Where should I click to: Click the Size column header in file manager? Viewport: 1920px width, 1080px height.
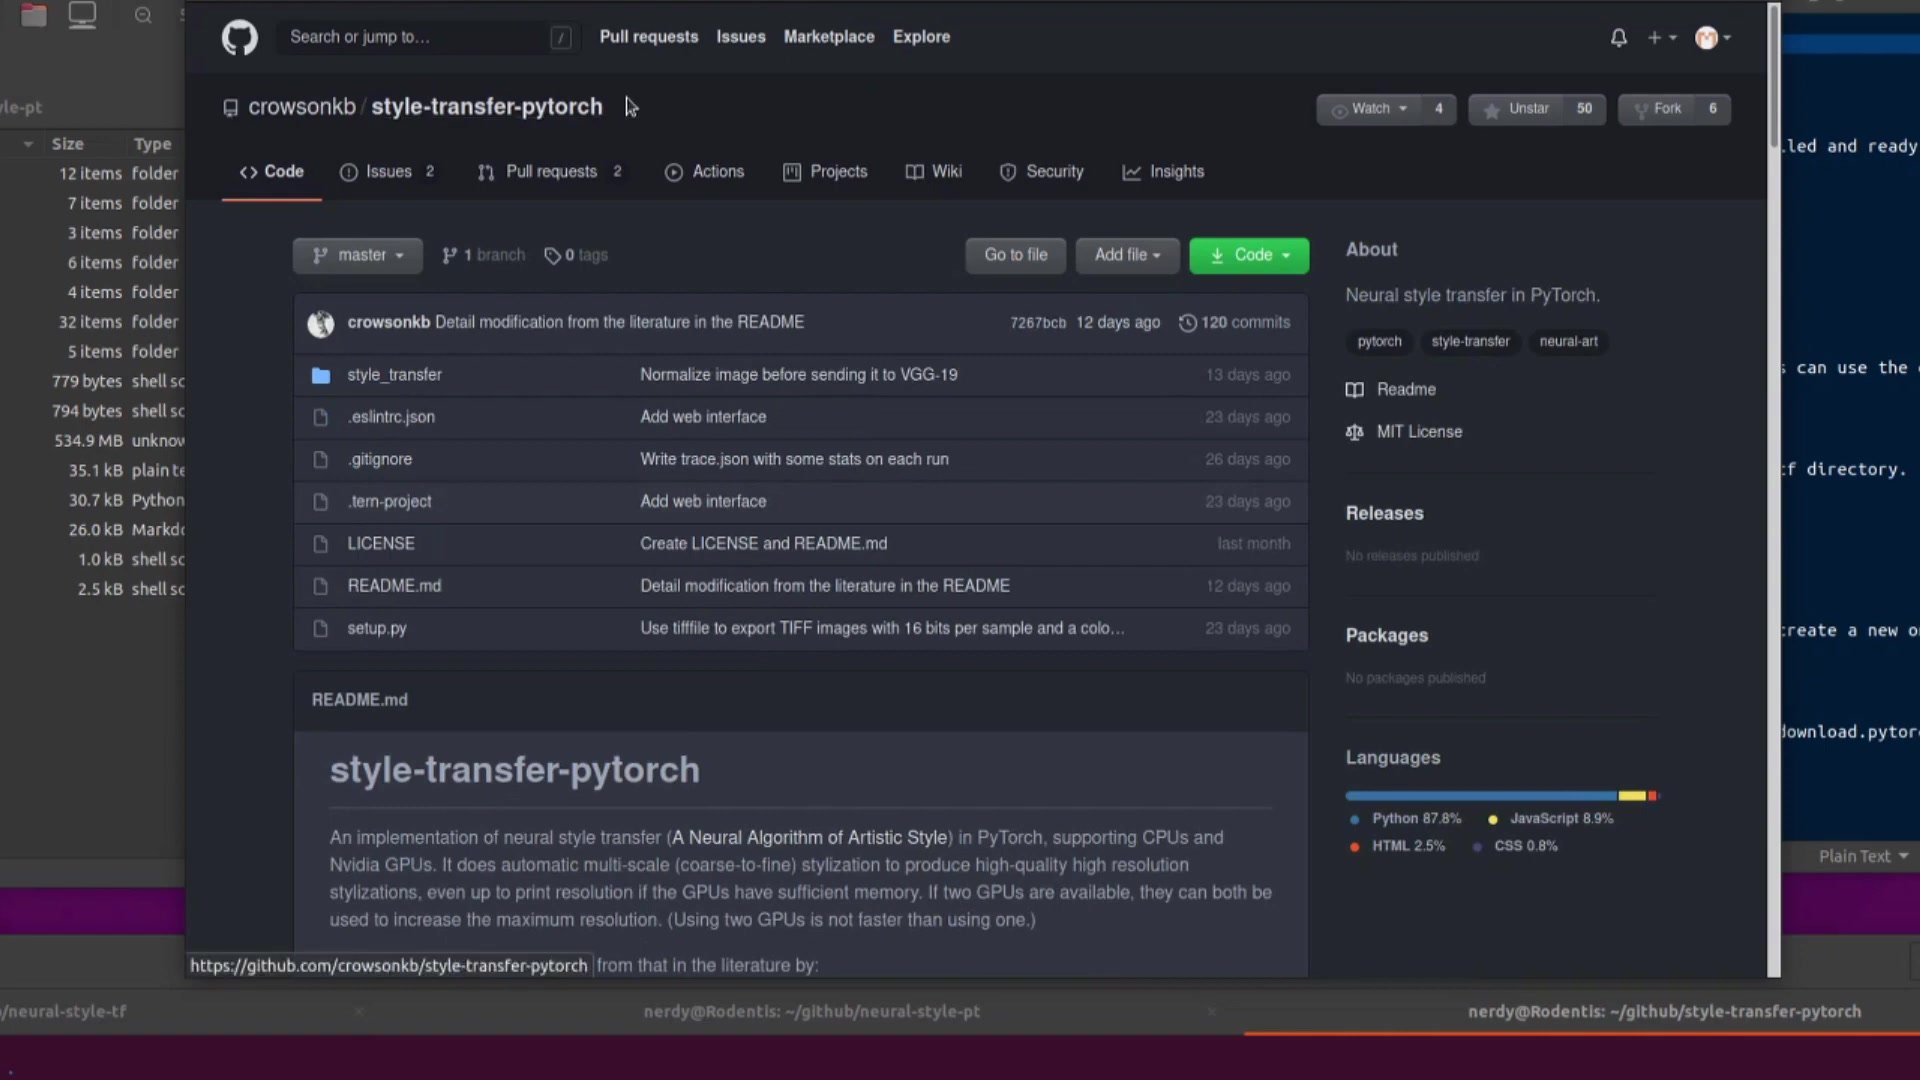(x=67, y=144)
